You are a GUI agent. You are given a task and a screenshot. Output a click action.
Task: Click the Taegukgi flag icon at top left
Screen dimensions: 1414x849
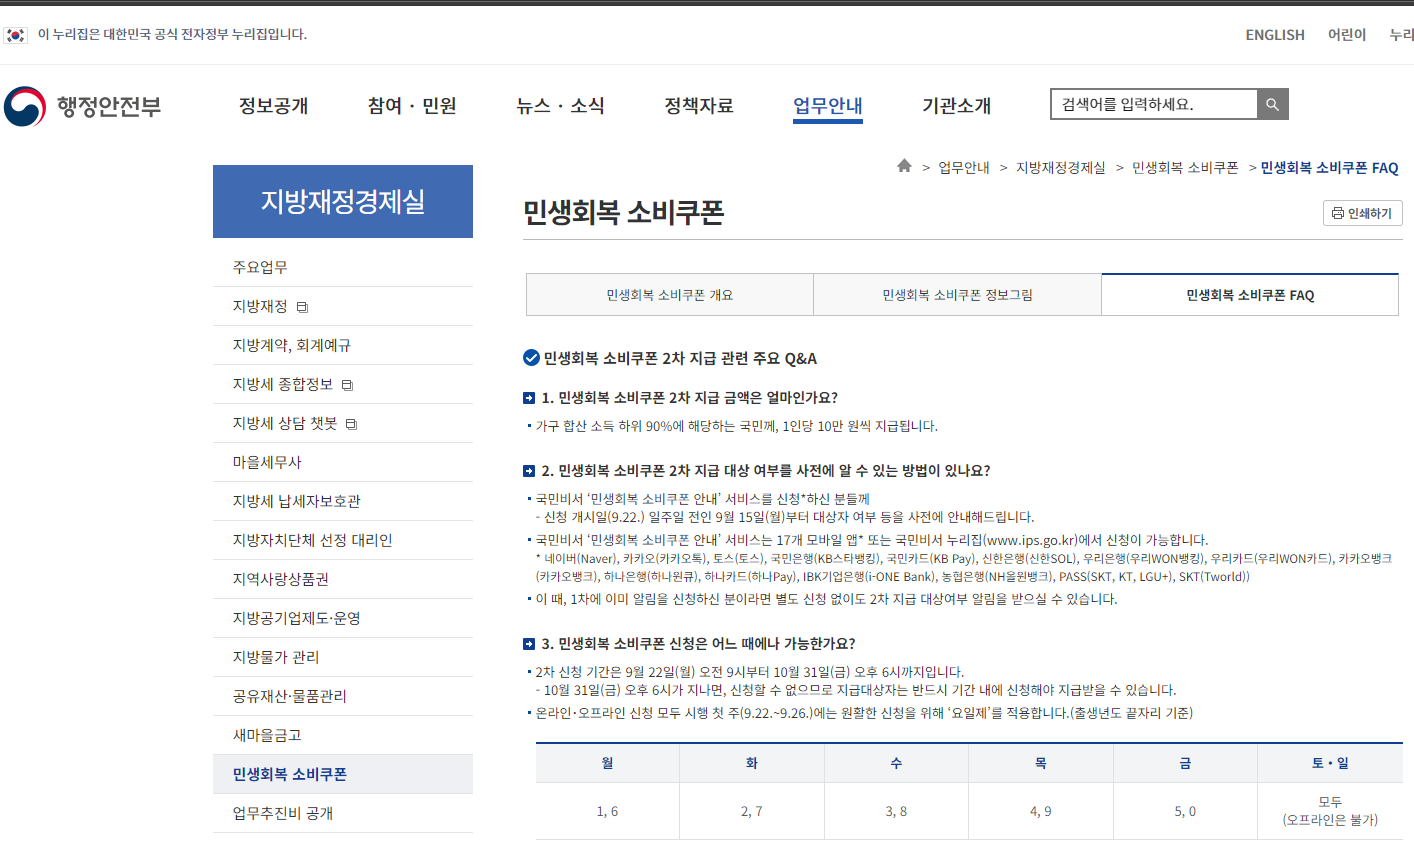pos(15,33)
